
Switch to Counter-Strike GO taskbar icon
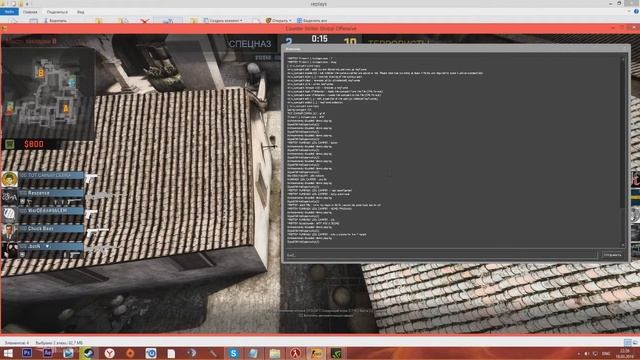[316, 353]
